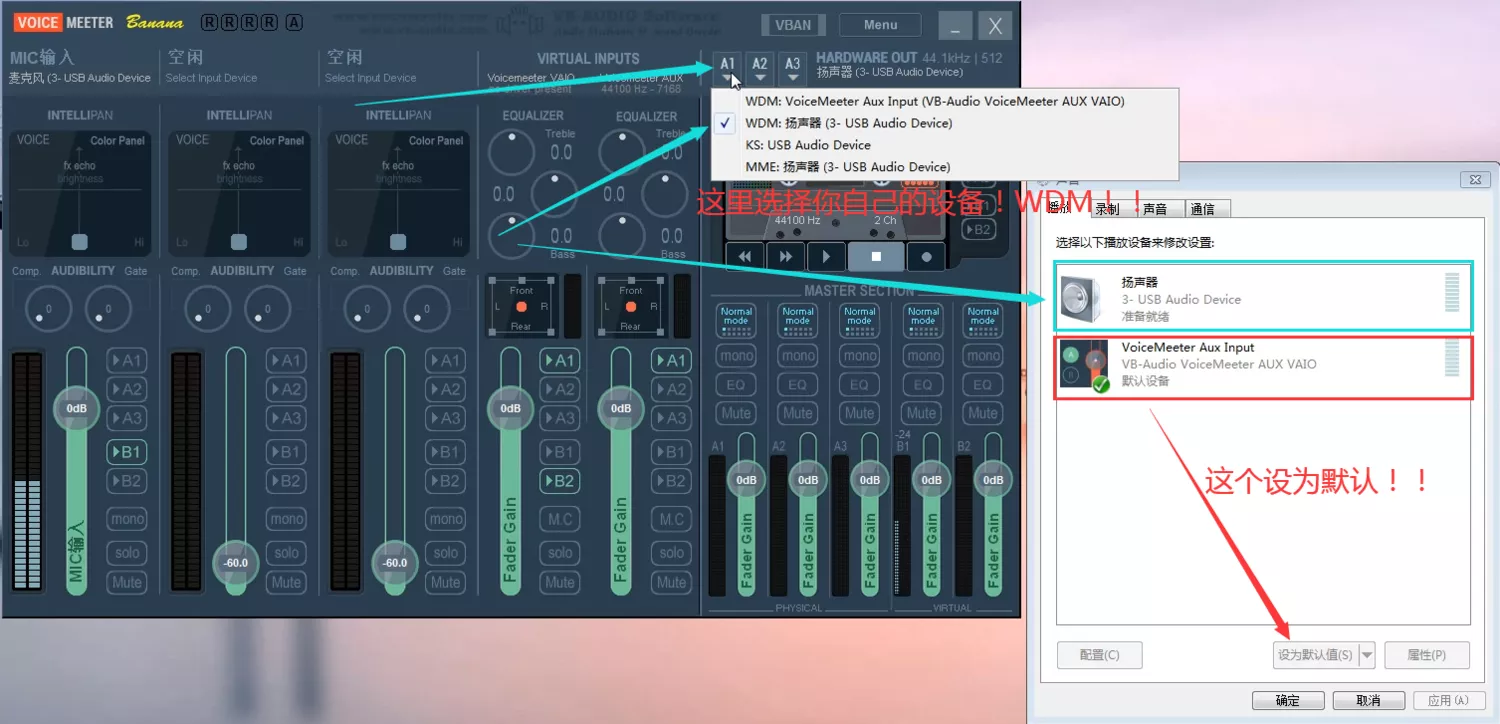The width and height of the screenshot is (1500, 724).
Task: Click the 确定 button in Sound dialog
Action: pos(1288,700)
